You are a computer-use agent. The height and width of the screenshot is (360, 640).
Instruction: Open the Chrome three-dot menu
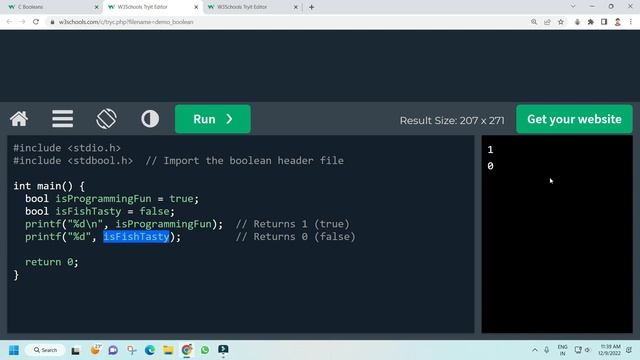click(631, 22)
